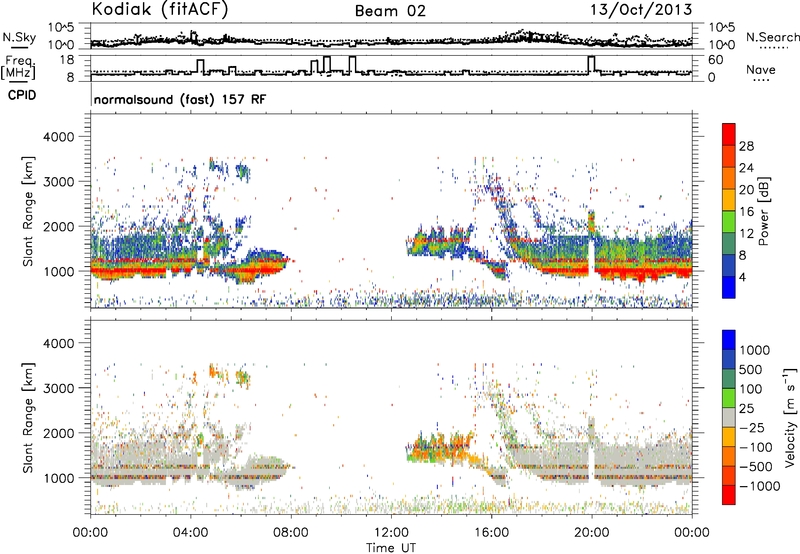Click the red bottom segment of the velocity colorbar
800x554 pixels.
click(x=729, y=495)
